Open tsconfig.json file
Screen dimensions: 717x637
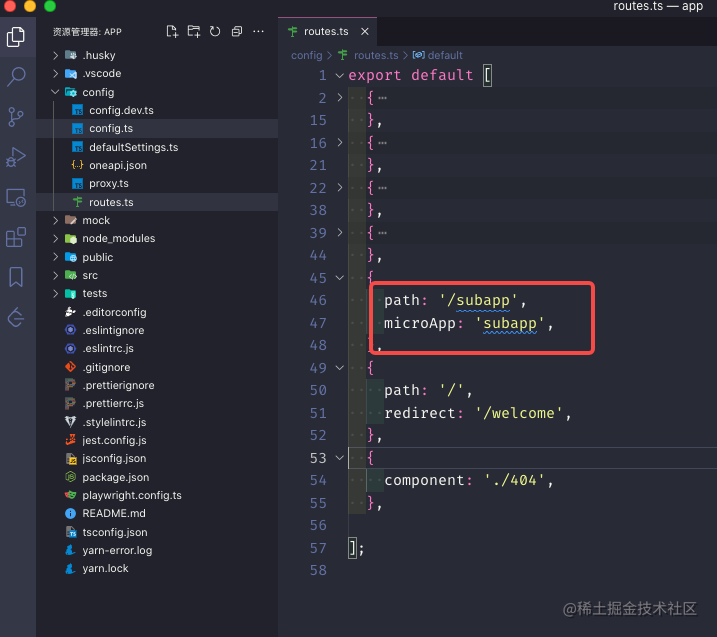(x=157, y=532)
